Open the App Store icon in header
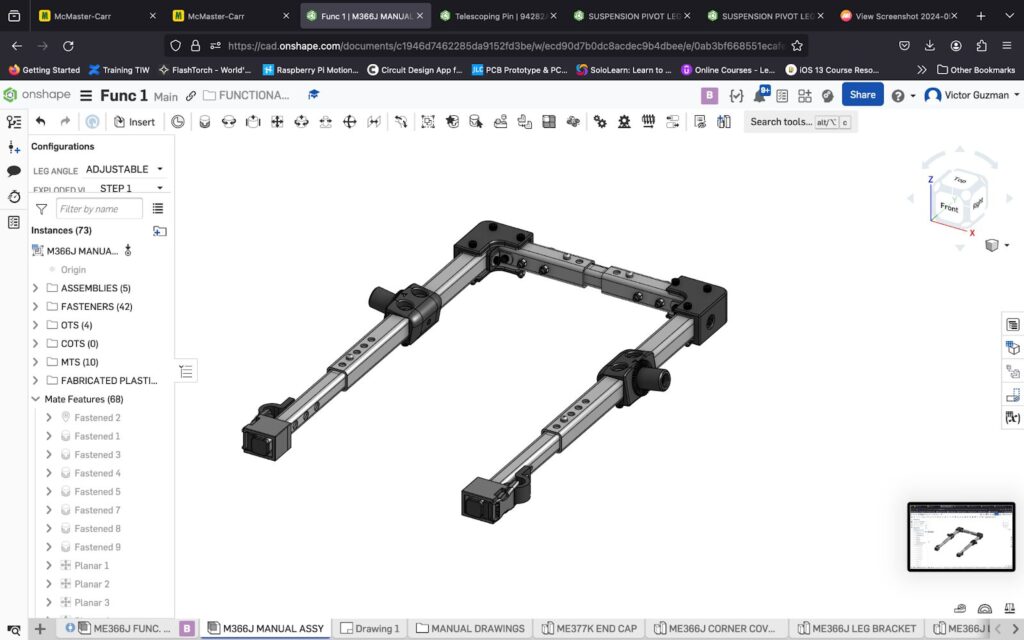This screenshot has width=1024, height=640. point(804,96)
